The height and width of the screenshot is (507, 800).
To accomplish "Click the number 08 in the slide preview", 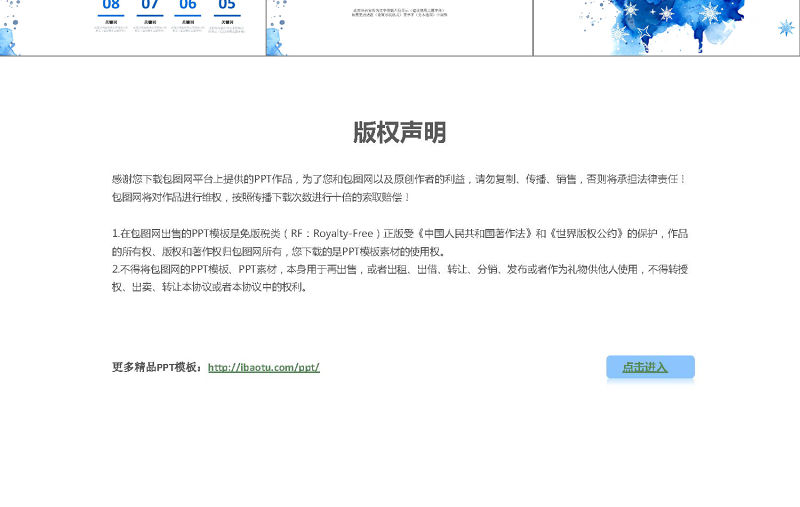I will tap(111, 5).
